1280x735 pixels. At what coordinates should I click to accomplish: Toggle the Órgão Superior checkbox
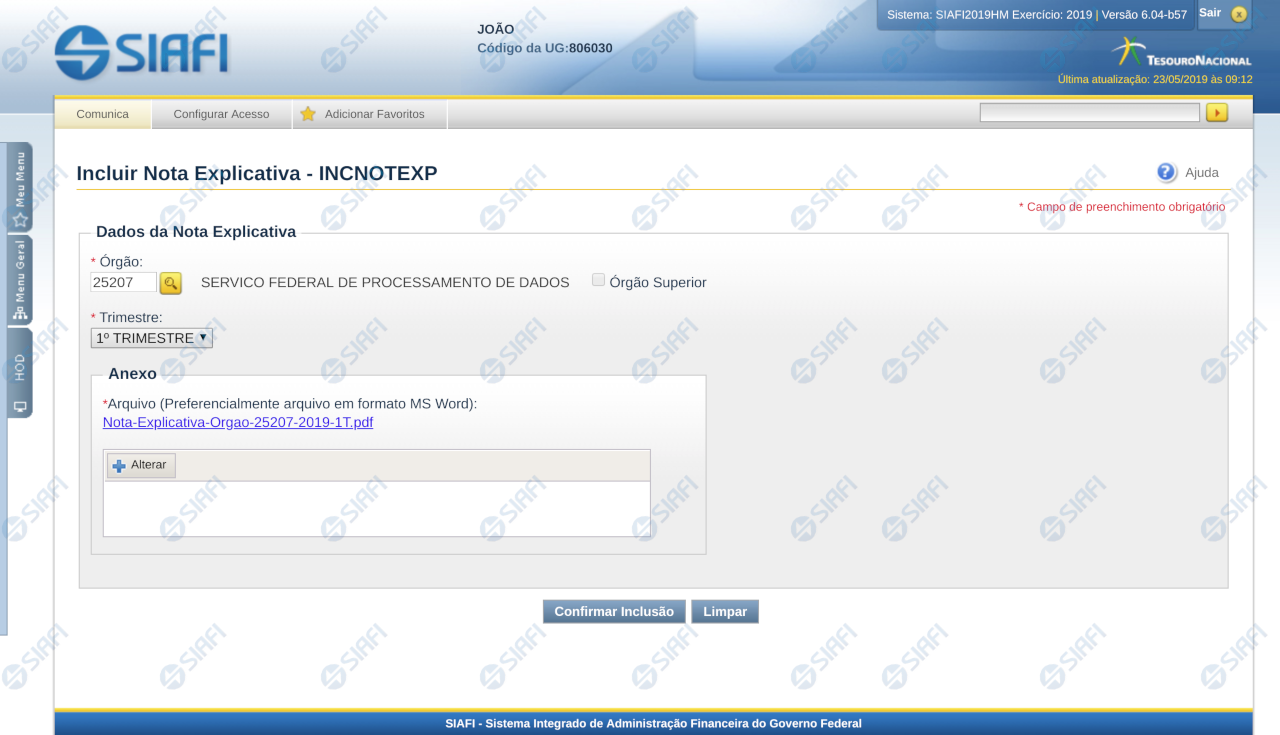598,280
